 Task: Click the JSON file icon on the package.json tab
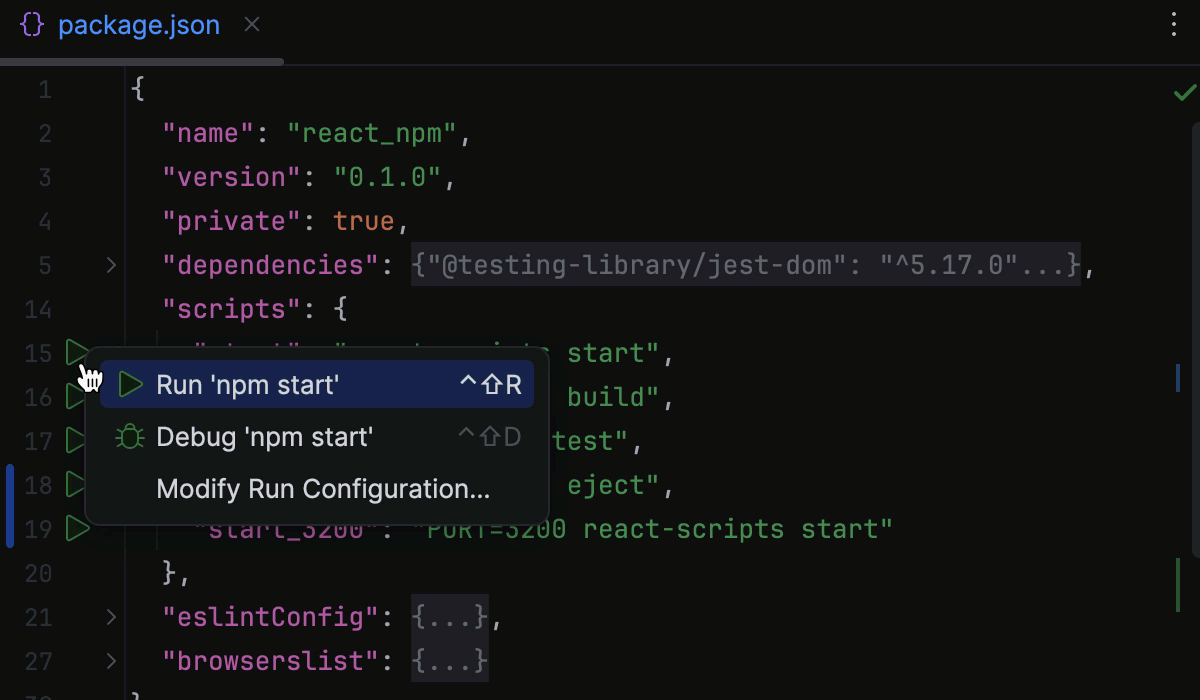pyautogui.click(x=32, y=24)
